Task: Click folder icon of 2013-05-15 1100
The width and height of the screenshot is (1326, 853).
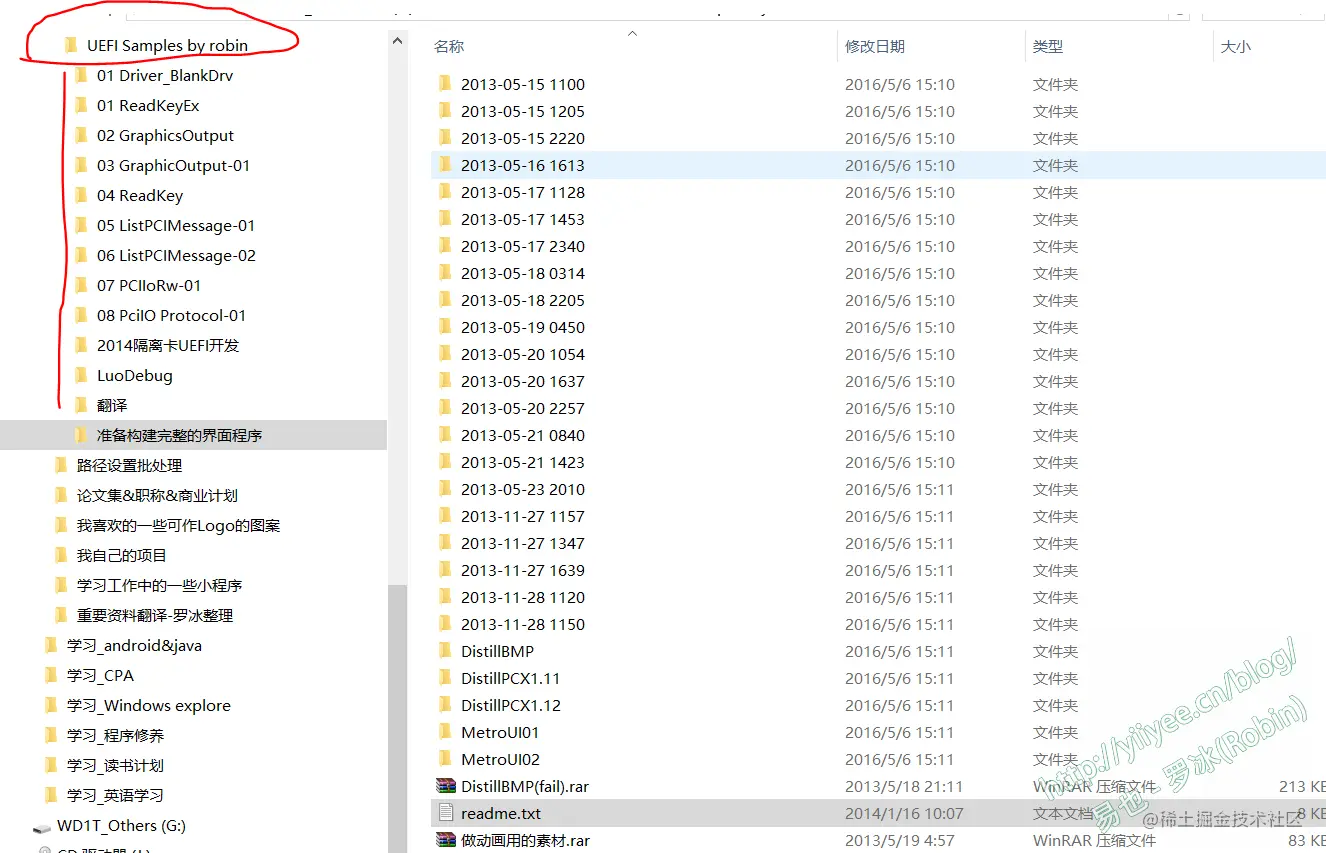Action: [446, 85]
